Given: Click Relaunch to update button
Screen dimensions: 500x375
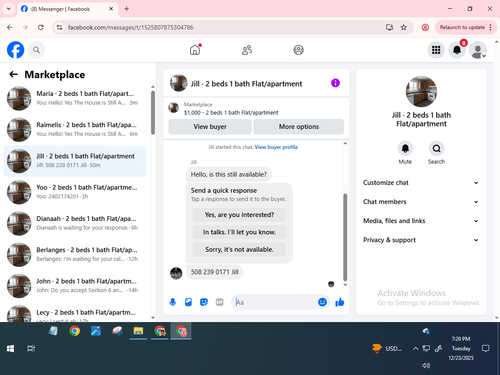Looking at the screenshot, I should (x=462, y=27).
